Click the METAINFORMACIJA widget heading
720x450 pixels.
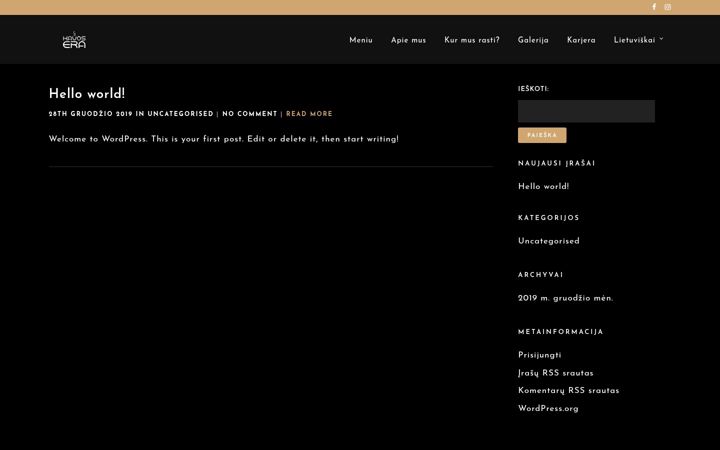(560, 332)
